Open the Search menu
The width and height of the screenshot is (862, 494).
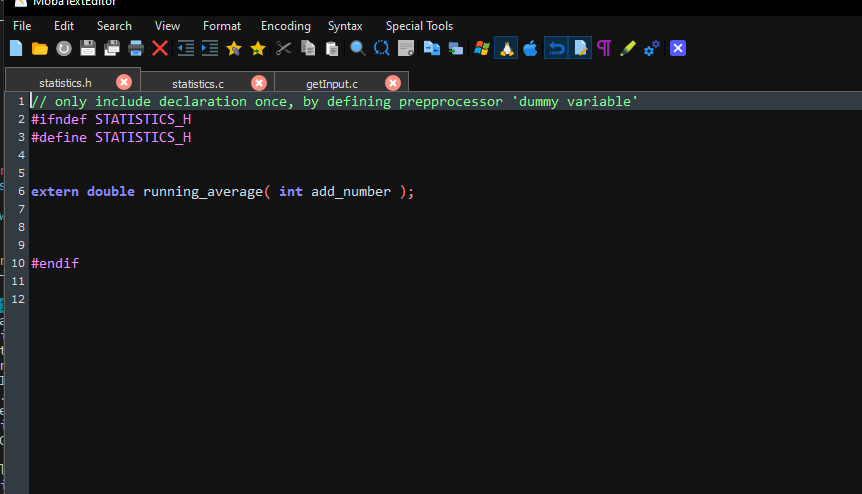point(114,26)
